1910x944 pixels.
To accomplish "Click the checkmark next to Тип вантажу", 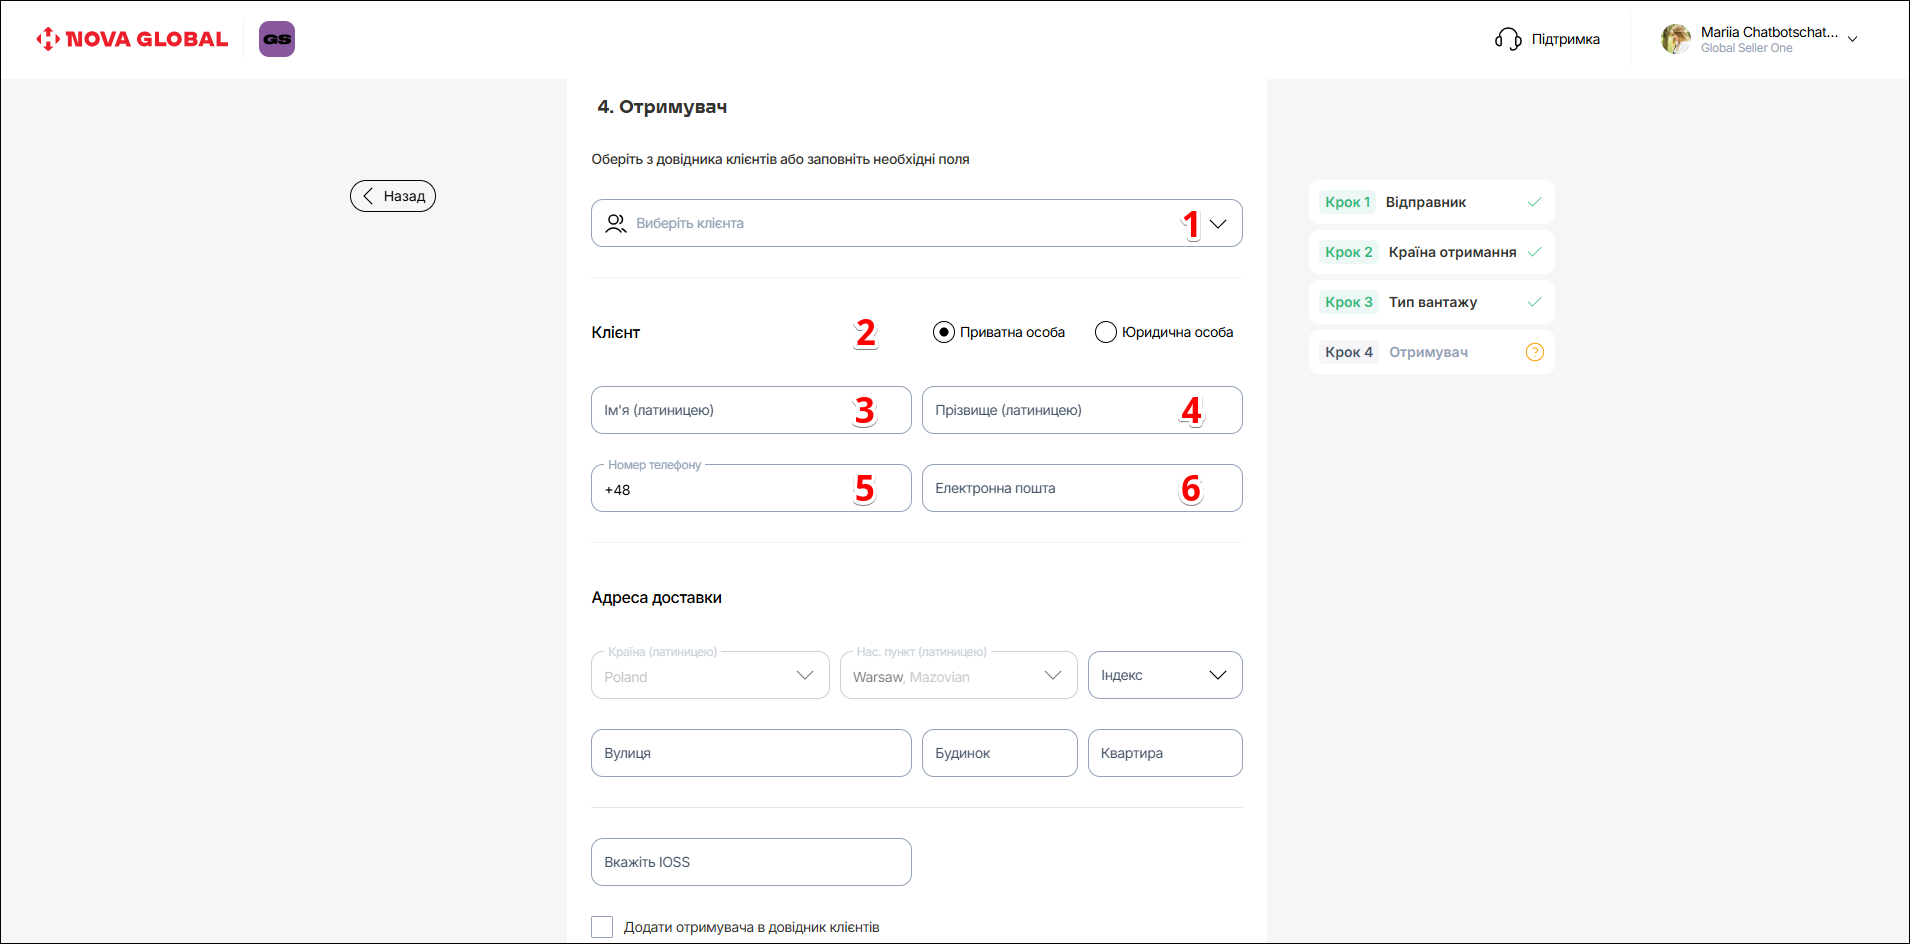I will [x=1534, y=302].
